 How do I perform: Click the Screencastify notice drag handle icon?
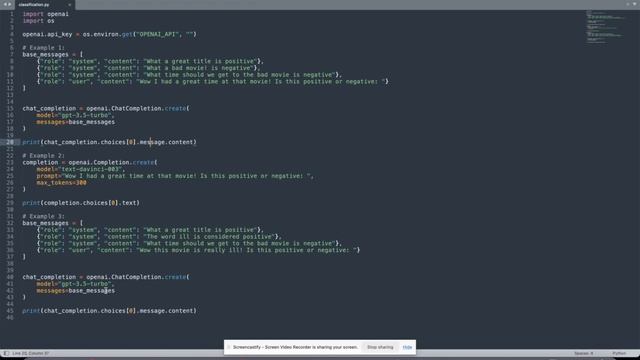[229, 347]
